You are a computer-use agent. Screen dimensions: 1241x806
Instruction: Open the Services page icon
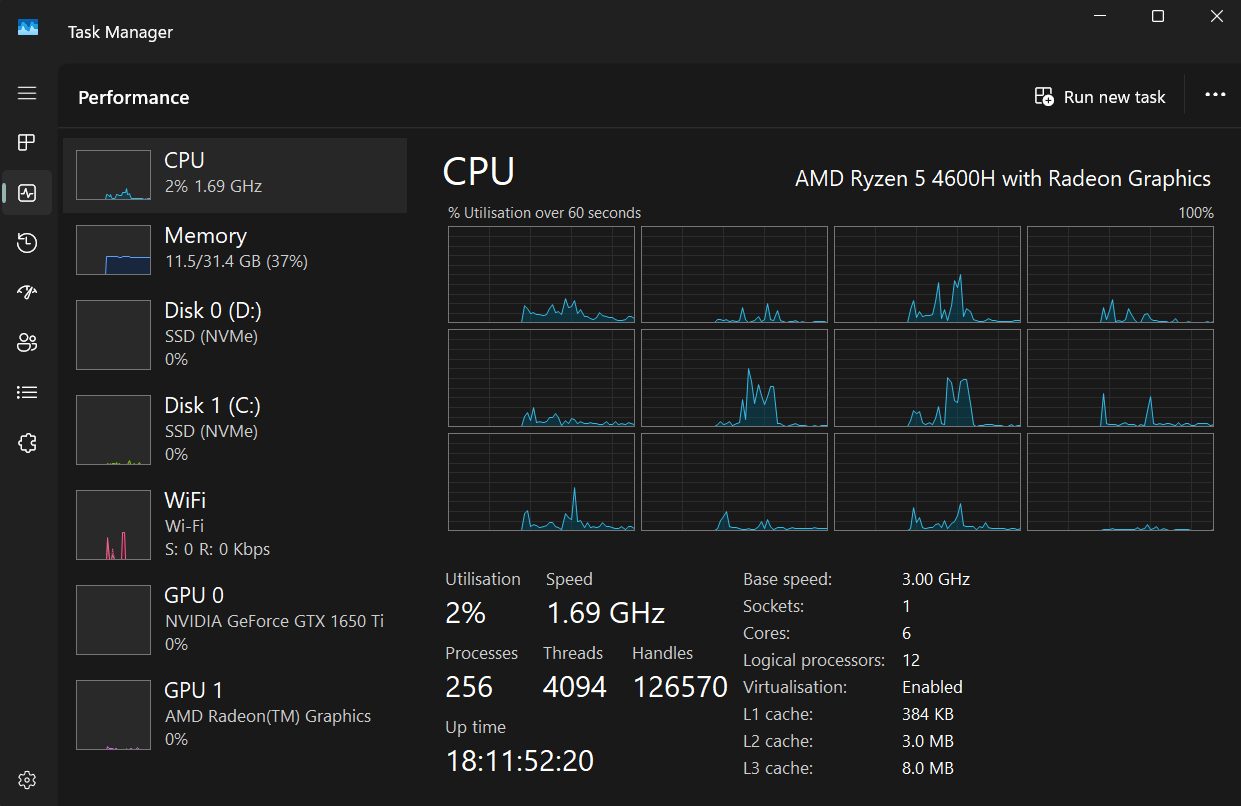[27, 443]
